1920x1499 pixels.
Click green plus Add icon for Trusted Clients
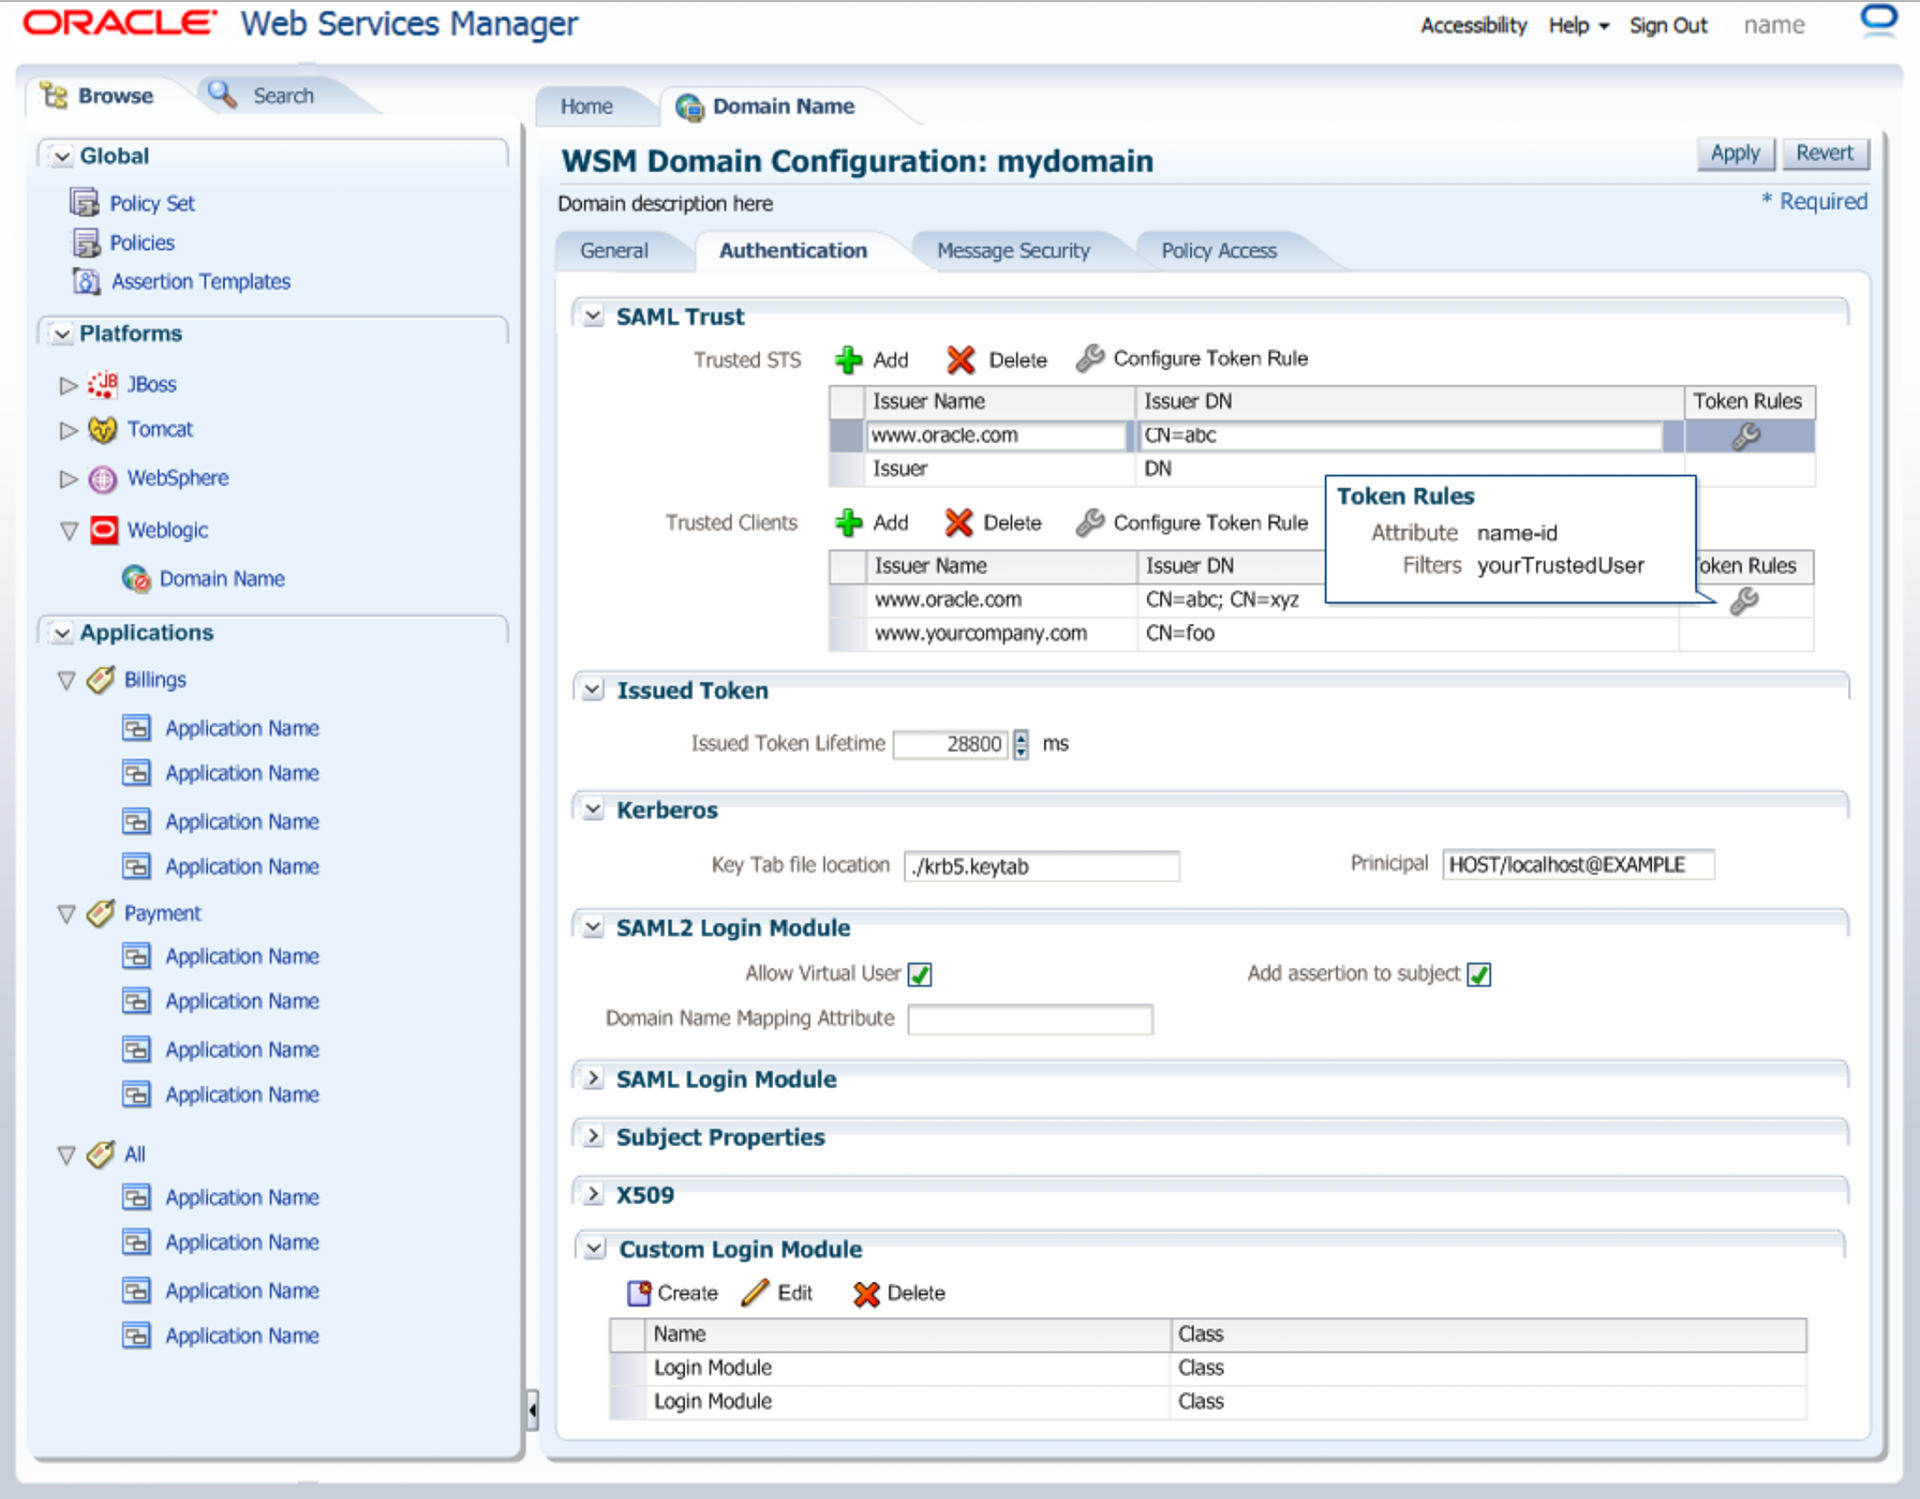point(849,522)
